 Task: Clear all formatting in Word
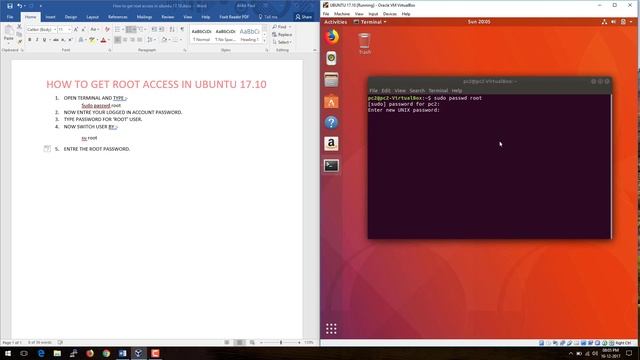pos(107,29)
